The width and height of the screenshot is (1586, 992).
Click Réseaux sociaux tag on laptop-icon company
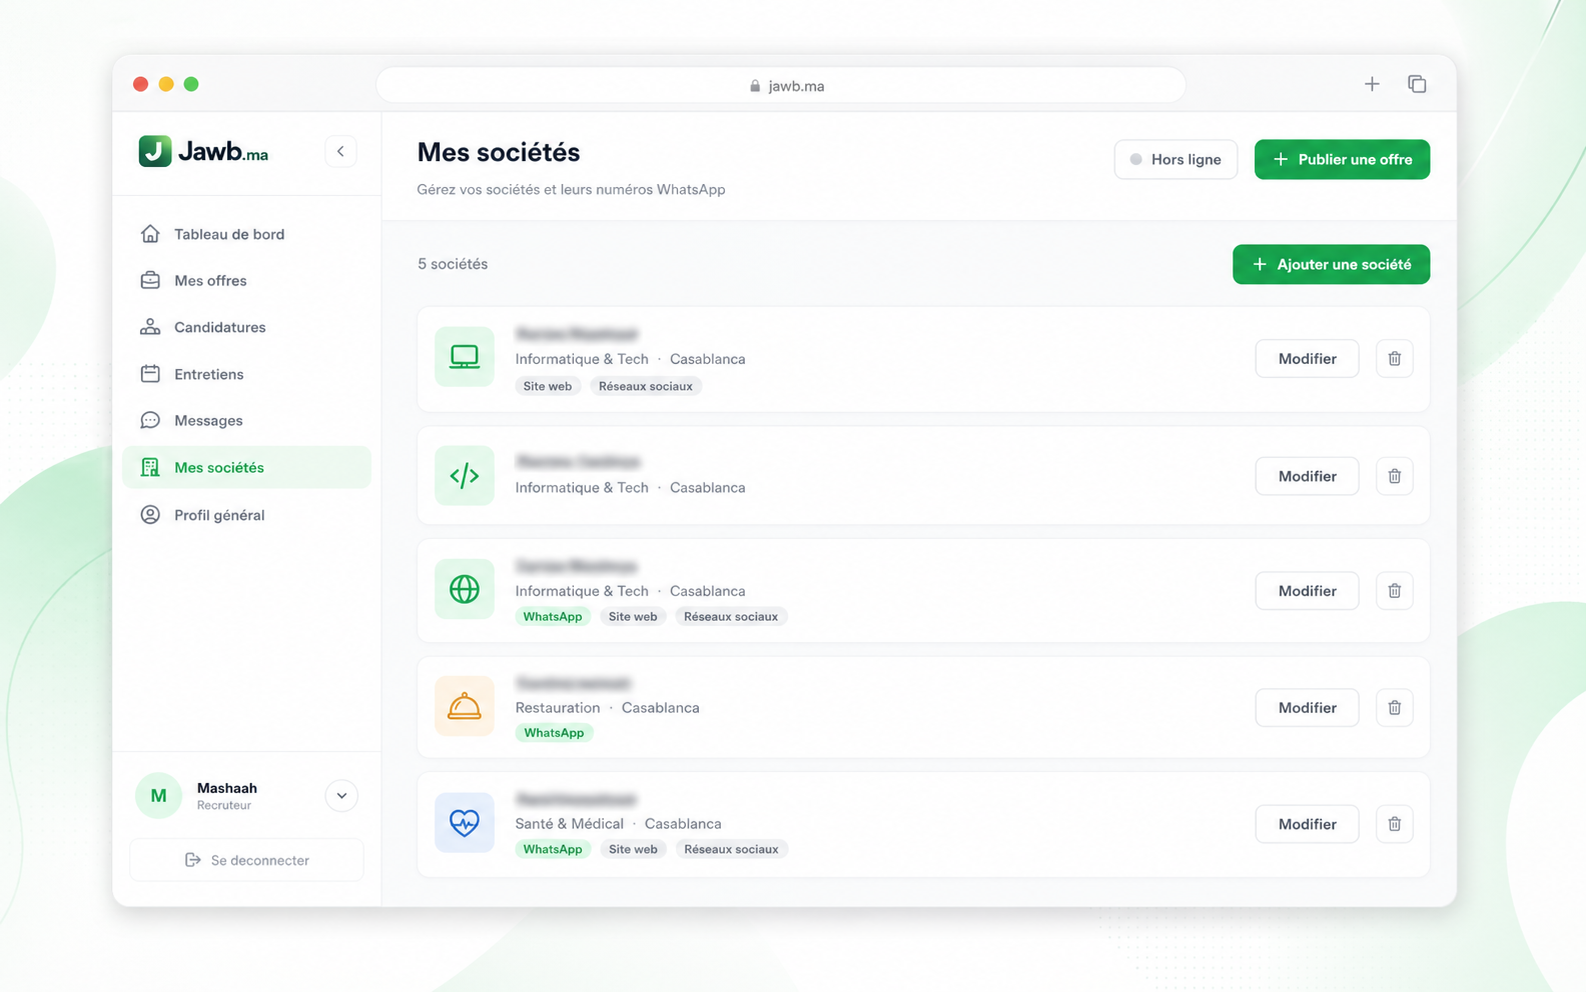pos(646,386)
